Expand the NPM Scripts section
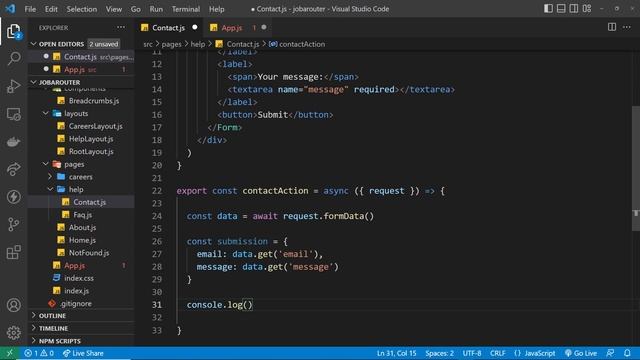Image resolution: width=640 pixels, height=360 pixels. coord(60,341)
